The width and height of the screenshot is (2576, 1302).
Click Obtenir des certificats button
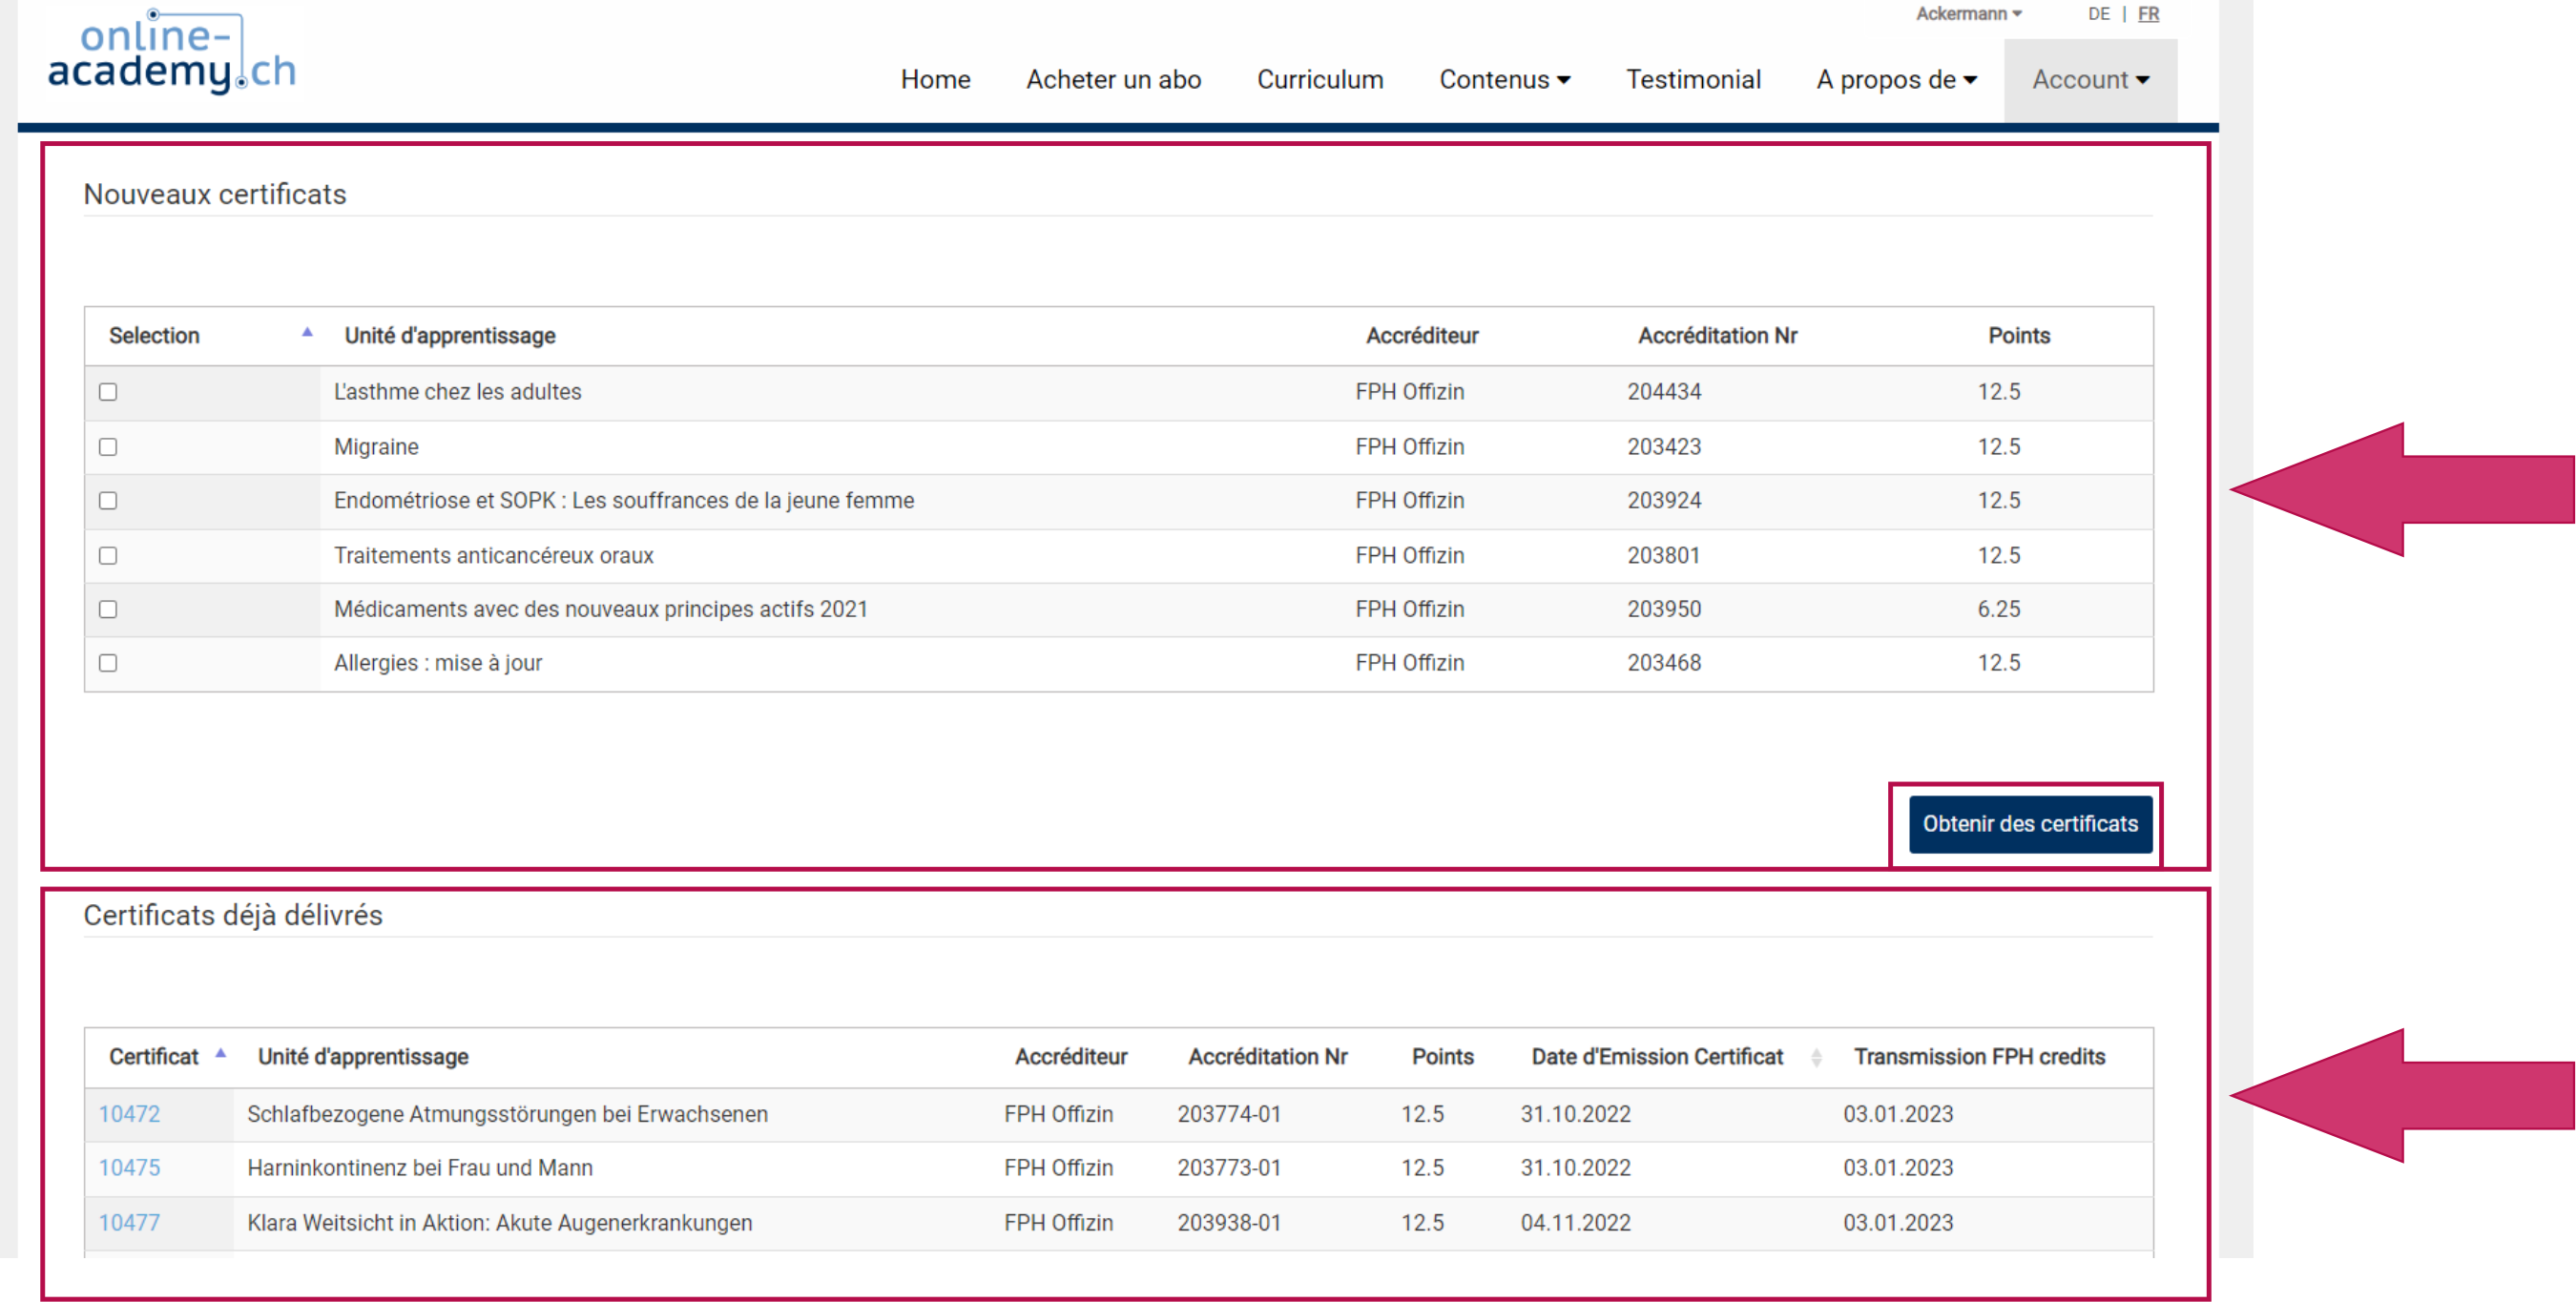tap(2030, 825)
